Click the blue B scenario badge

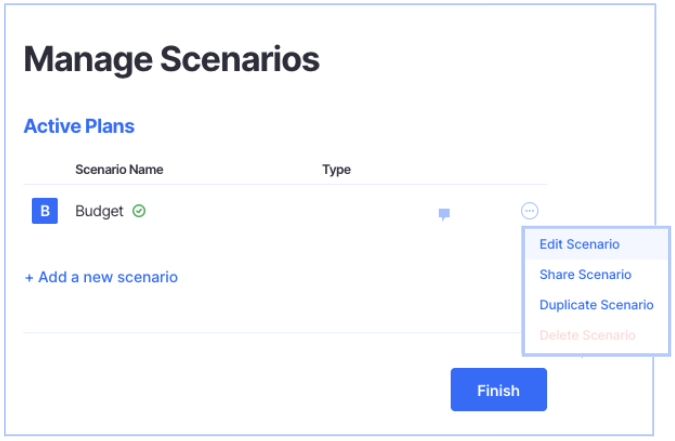coord(45,211)
